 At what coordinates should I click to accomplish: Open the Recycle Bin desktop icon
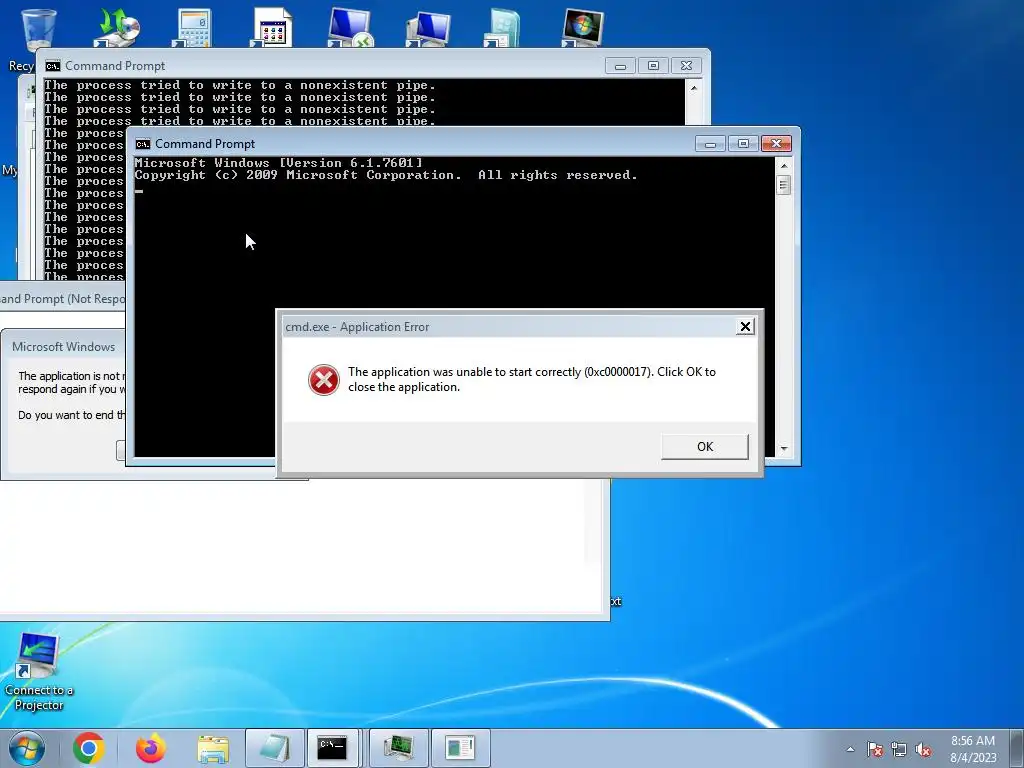click(38, 29)
